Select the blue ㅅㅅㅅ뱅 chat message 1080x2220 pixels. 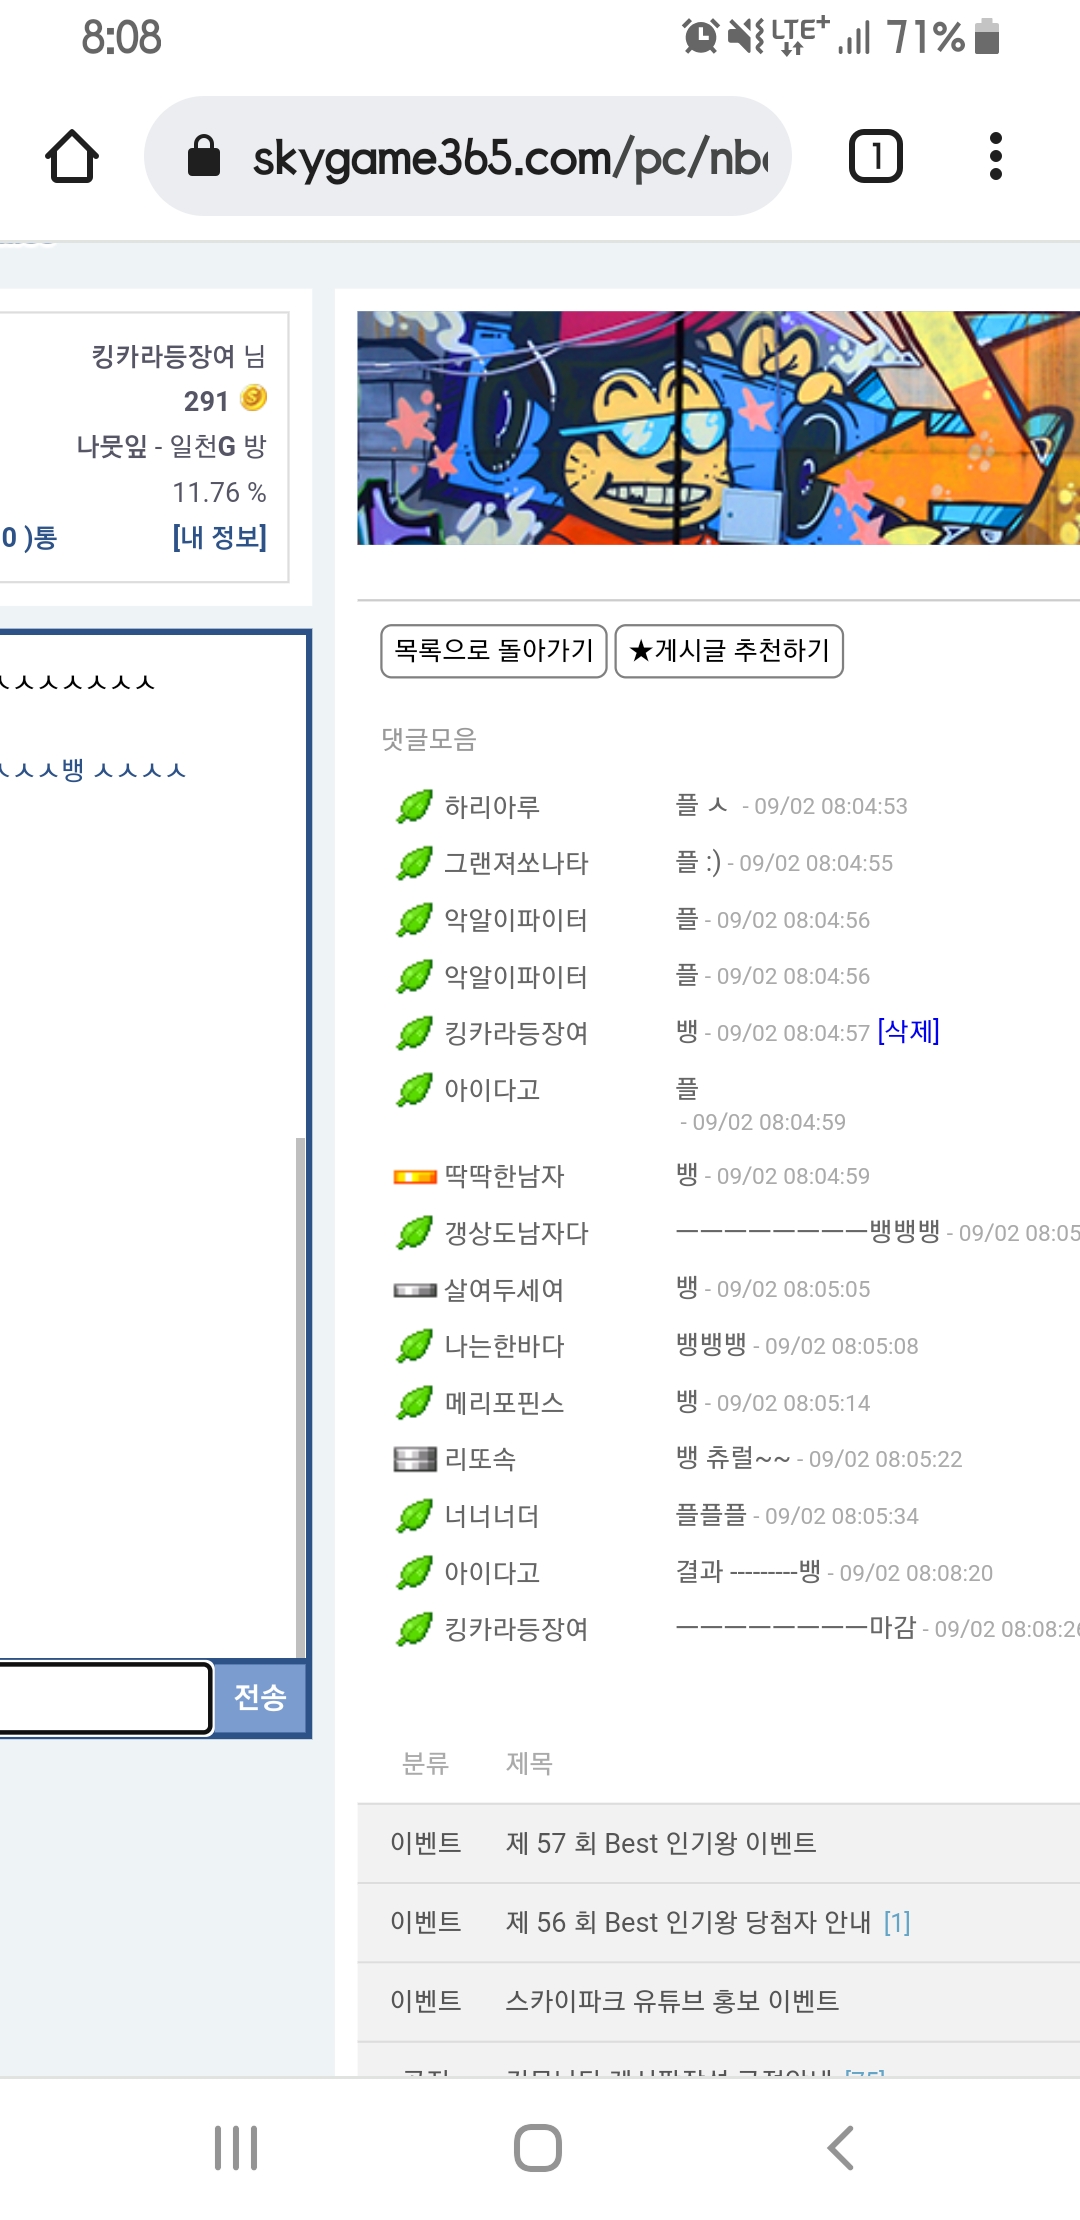[x=93, y=770]
